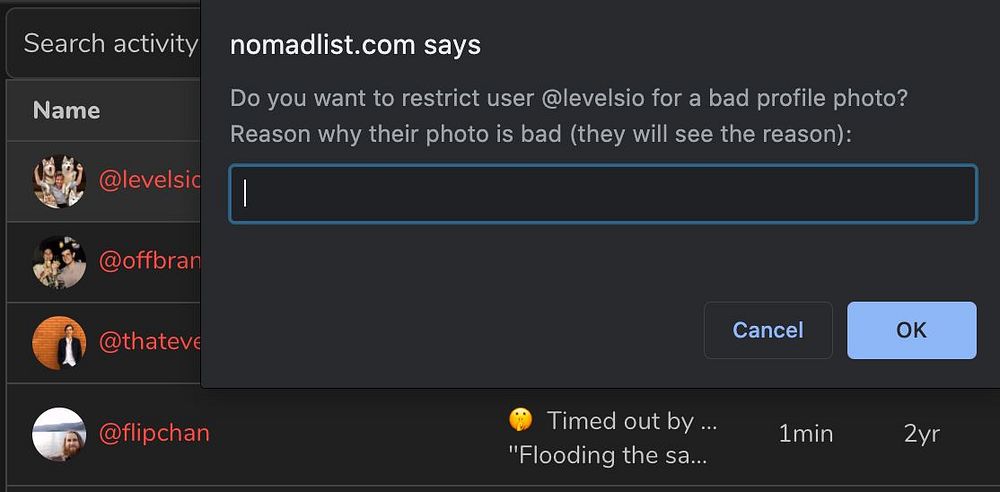The height and width of the screenshot is (492, 1000).
Task: Click the 2yr value in @flipchan's row
Action: (x=921, y=434)
